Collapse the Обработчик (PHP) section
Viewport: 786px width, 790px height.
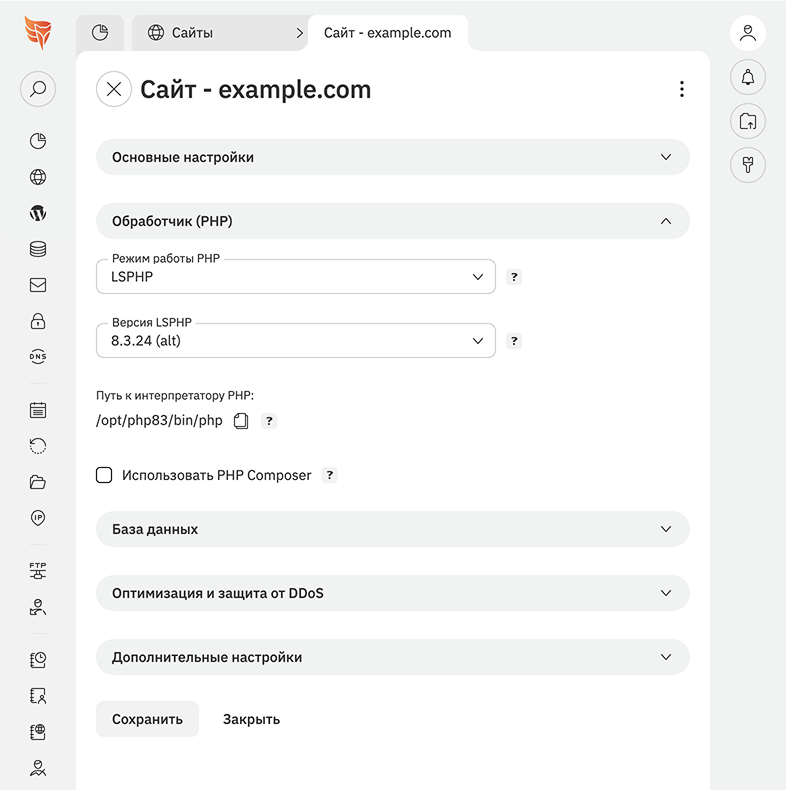392,221
